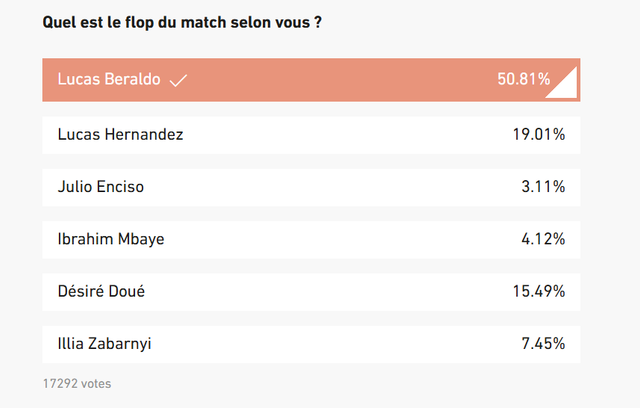640x408 pixels.
Task: Vote for Lucas Hernandez as flop
Action: tap(310, 133)
